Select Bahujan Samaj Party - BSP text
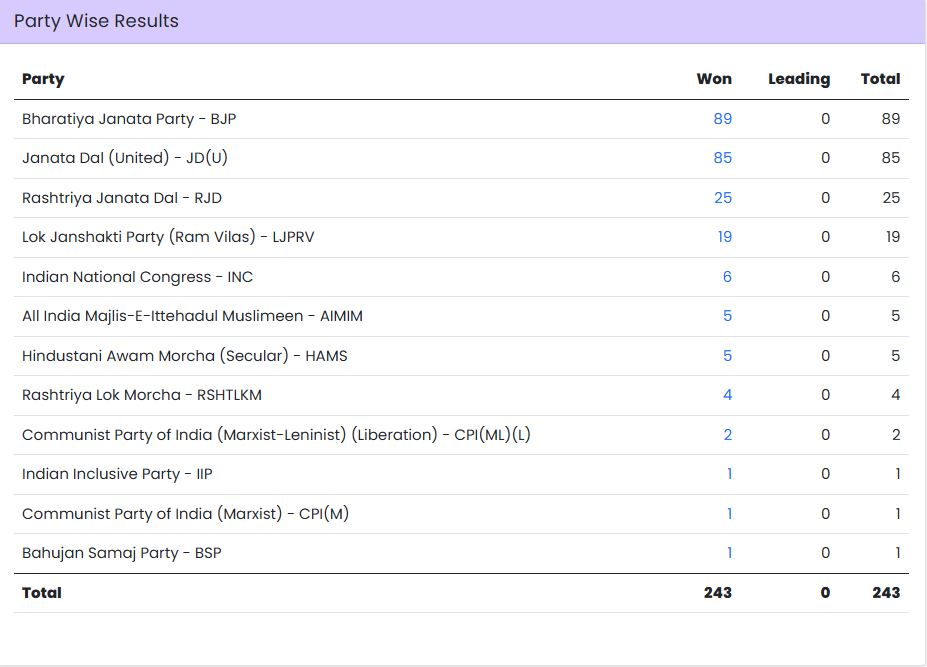Image resolution: width=927 pixels, height=667 pixels. [x=122, y=553]
